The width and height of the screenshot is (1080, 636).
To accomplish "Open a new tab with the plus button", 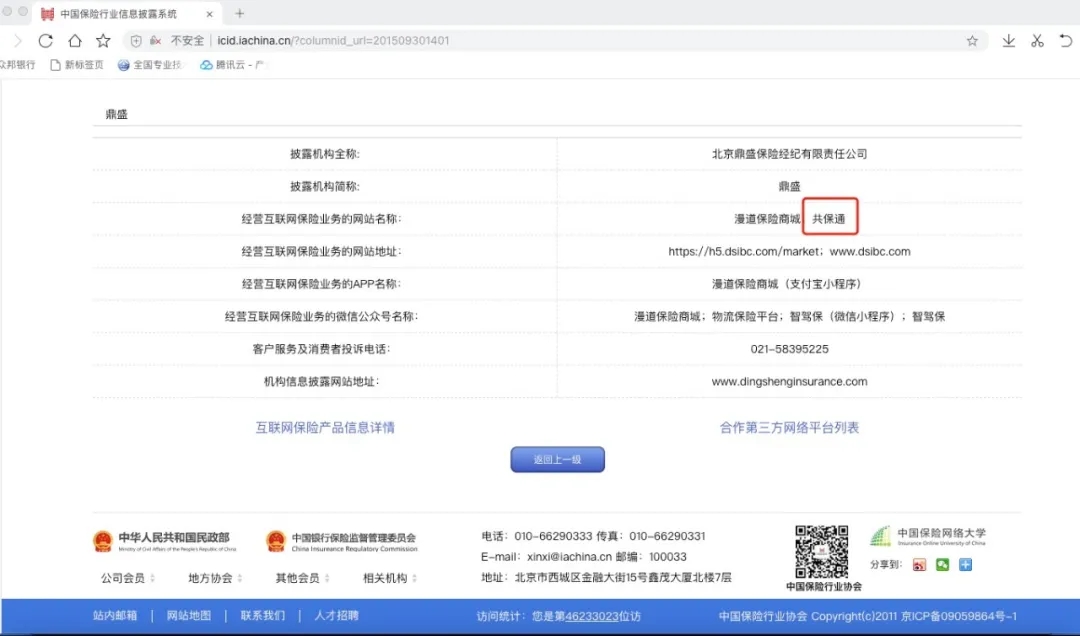I will (240, 13).
